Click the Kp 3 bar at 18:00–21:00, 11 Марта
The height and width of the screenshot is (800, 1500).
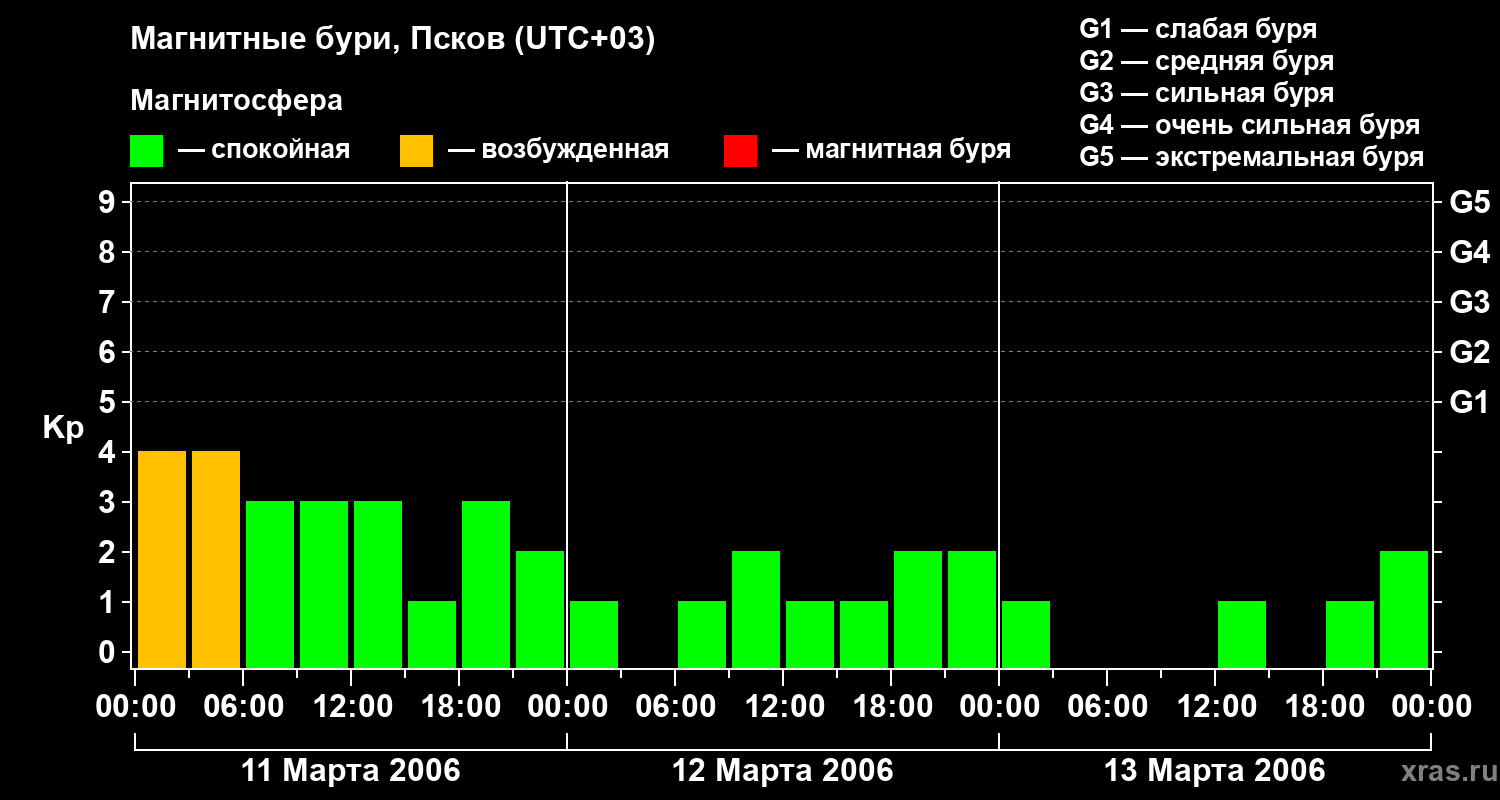pos(486,584)
